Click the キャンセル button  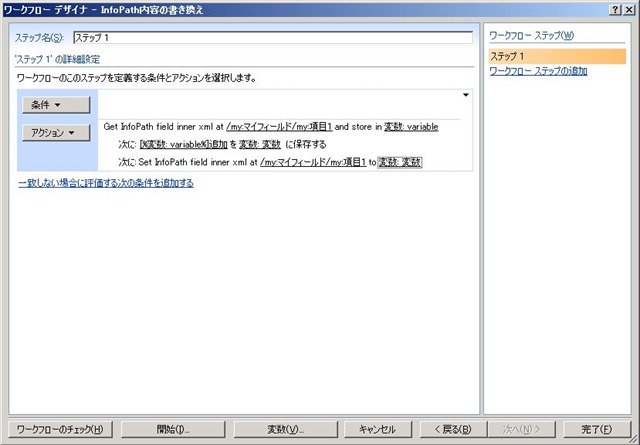coord(377,429)
